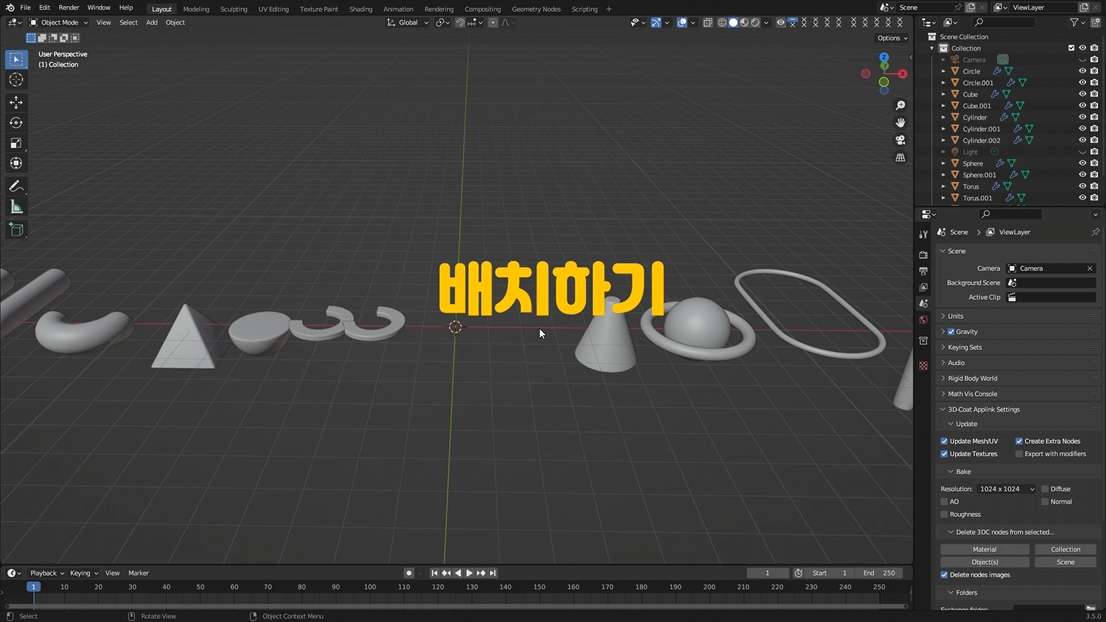1106x622 pixels.
Task: Pick the Rotate tool
Action: tap(16, 123)
